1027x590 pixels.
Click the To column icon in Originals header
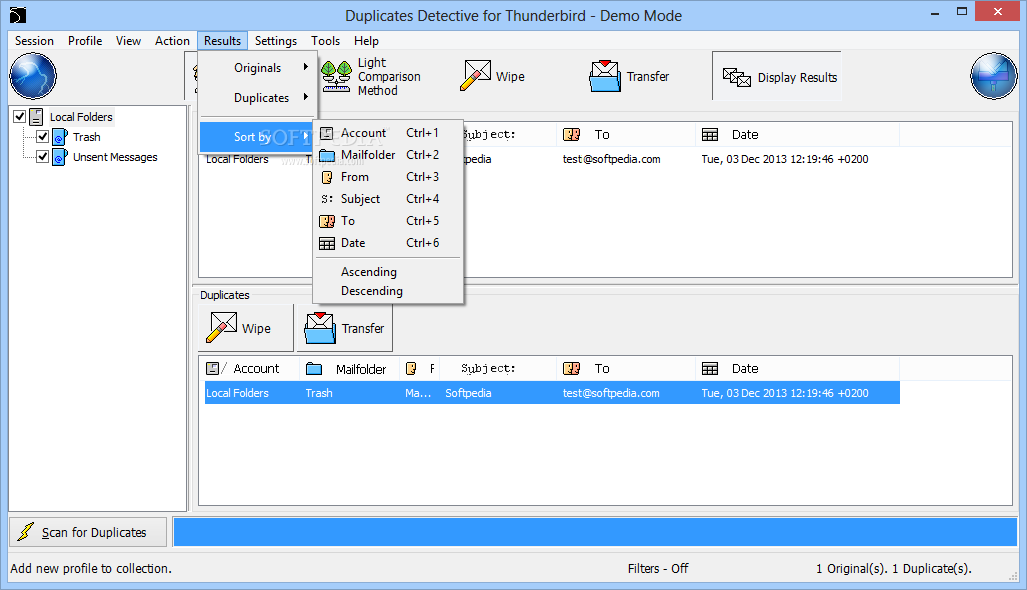tap(571, 135)
